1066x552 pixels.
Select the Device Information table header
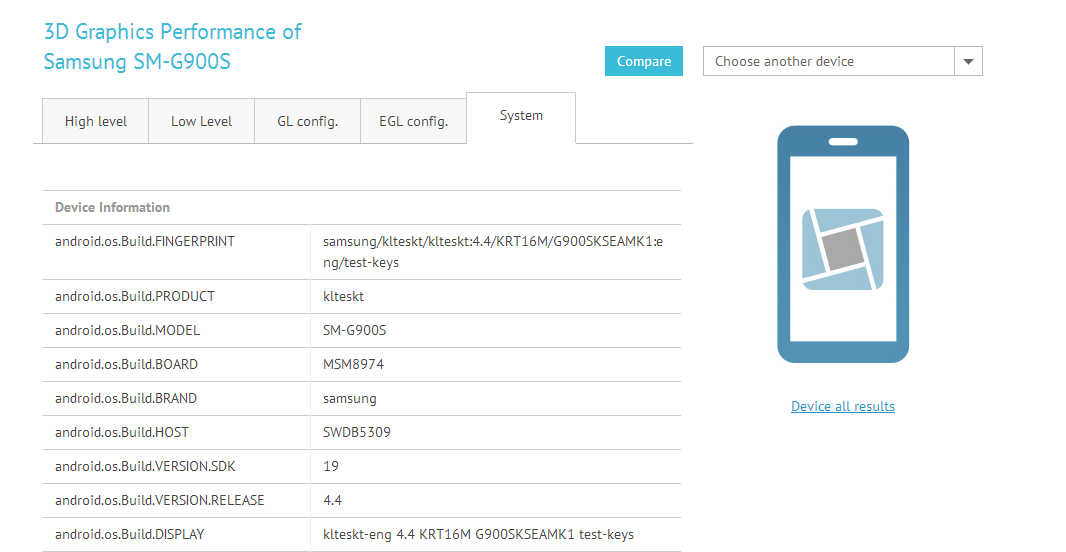[x=112, y=207]
